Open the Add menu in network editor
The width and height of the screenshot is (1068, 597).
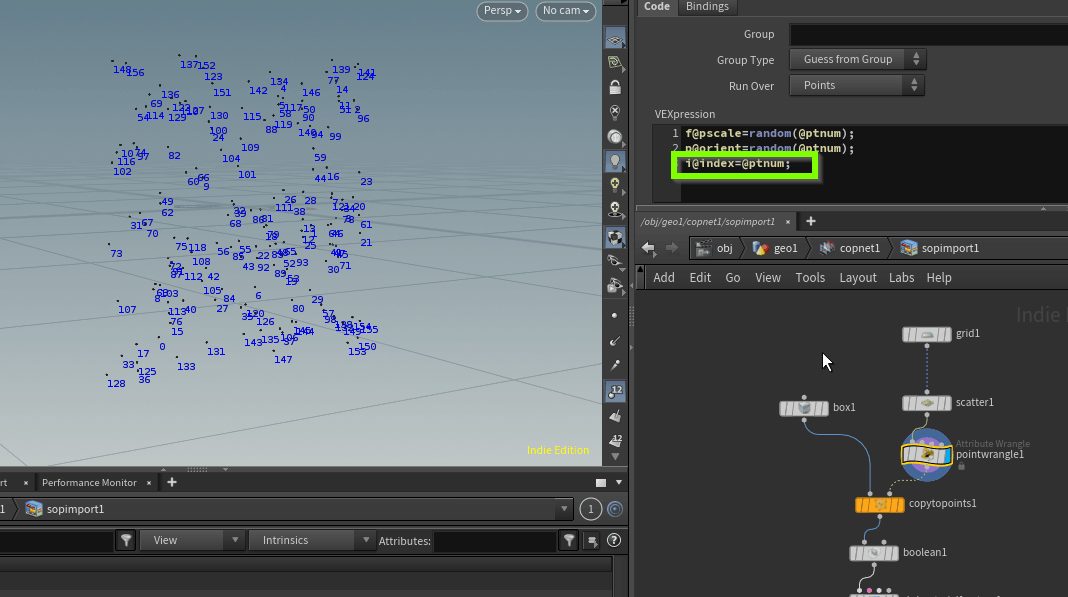[664, 277]
